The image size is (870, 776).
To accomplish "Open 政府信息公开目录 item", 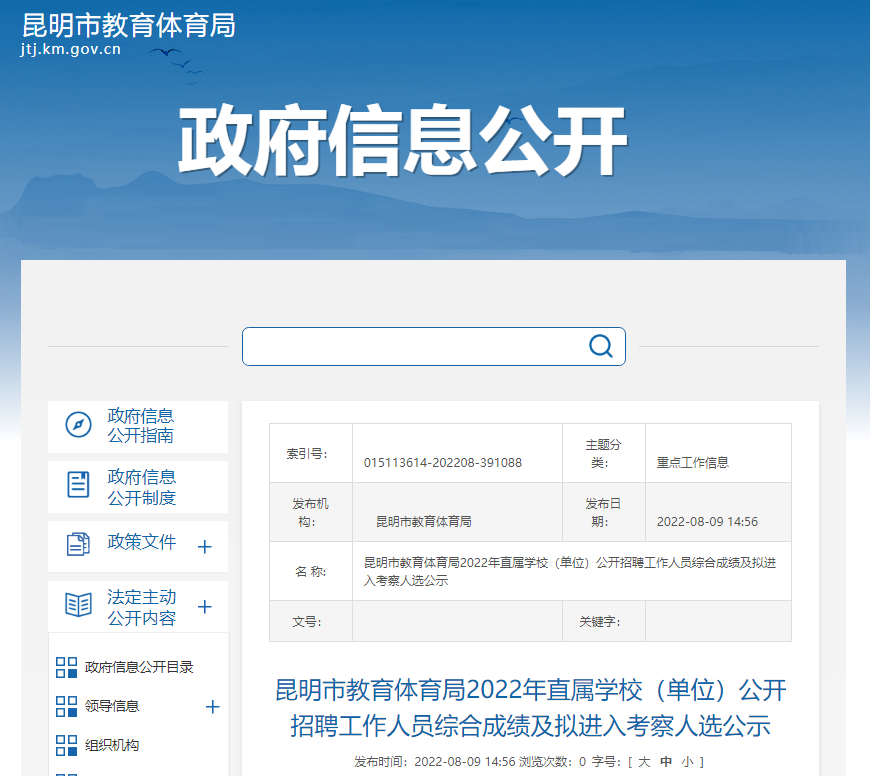I will (139, 667).
